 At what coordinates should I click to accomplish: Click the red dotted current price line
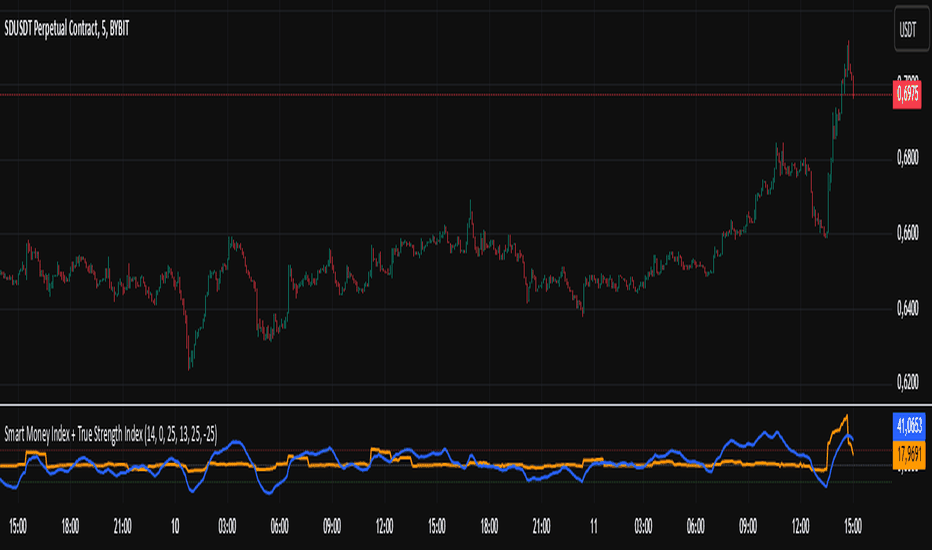(446, 95)
